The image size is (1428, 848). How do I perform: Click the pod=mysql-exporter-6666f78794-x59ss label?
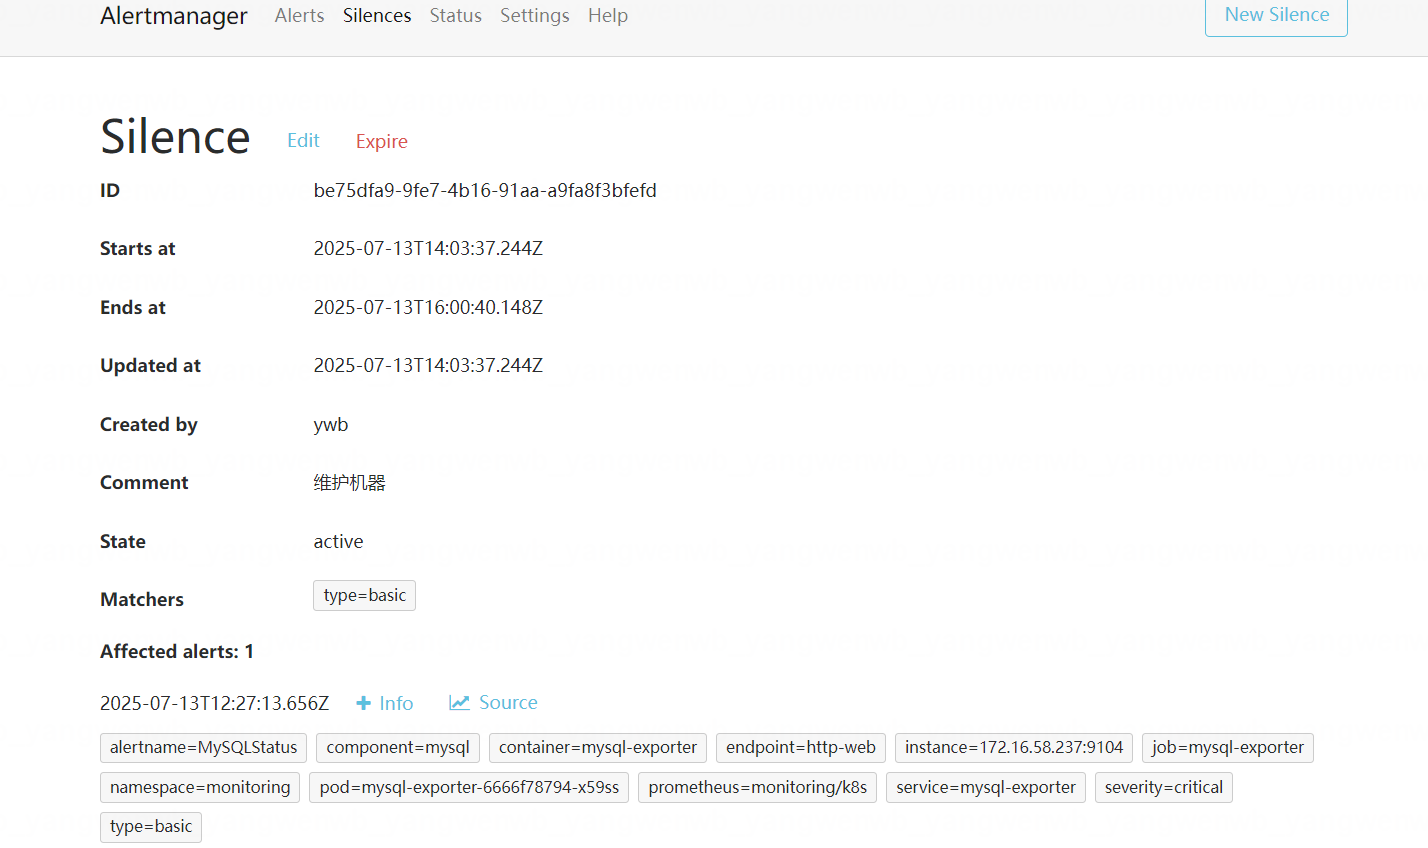(469, 788)
